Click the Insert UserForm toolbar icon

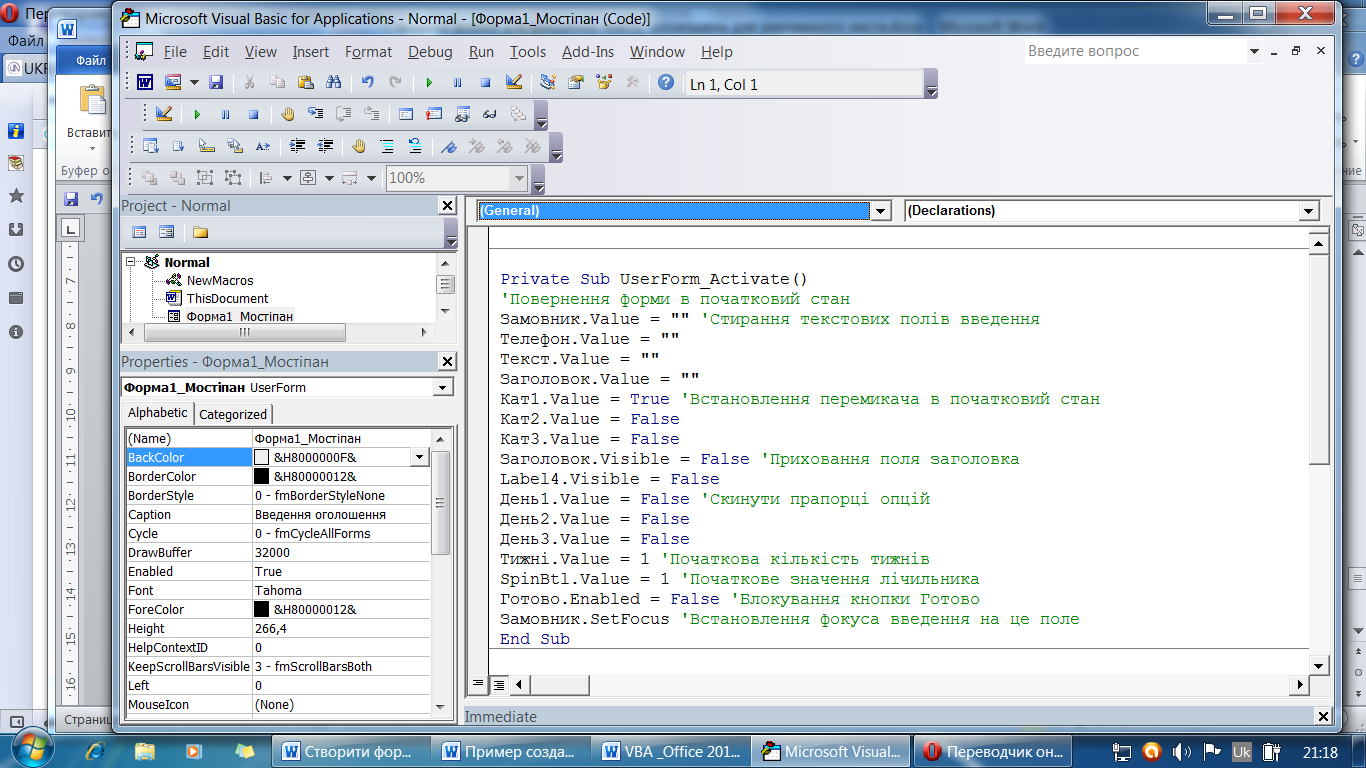click(172, 83)
